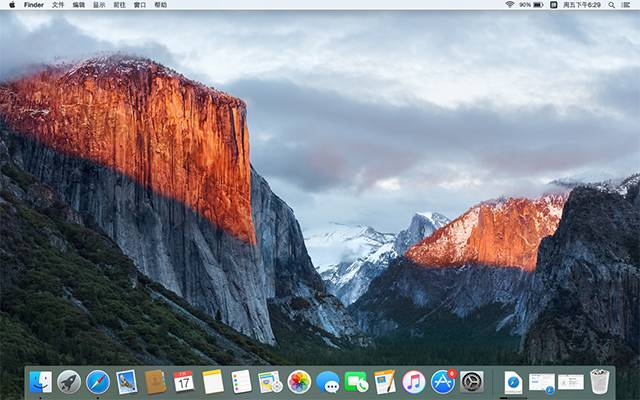This screenshot has height=400, width=640.
Task: Open the Trash in the dock
Action: 599,381
